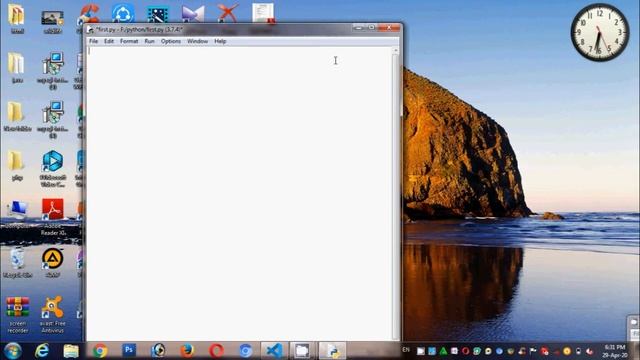Screen dimensions: 640x360
Task: Open Windows Explorer from the taskbar
Action: [71, 351]
